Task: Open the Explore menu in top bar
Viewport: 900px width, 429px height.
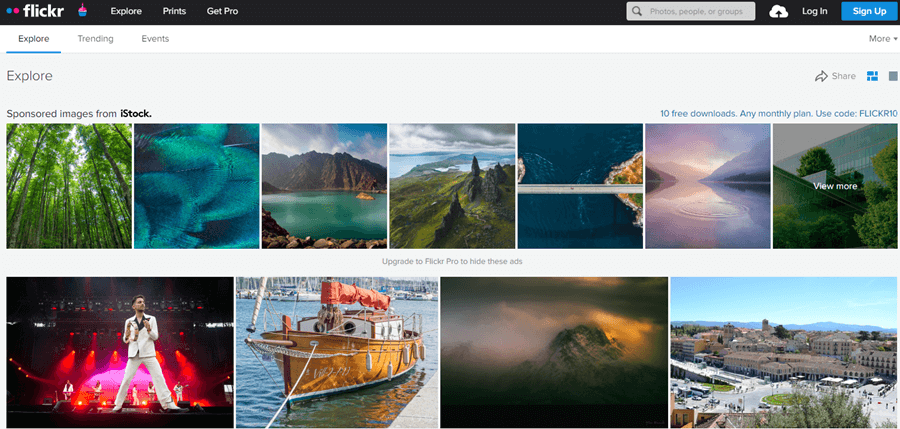Action: [x=126, y=11]
